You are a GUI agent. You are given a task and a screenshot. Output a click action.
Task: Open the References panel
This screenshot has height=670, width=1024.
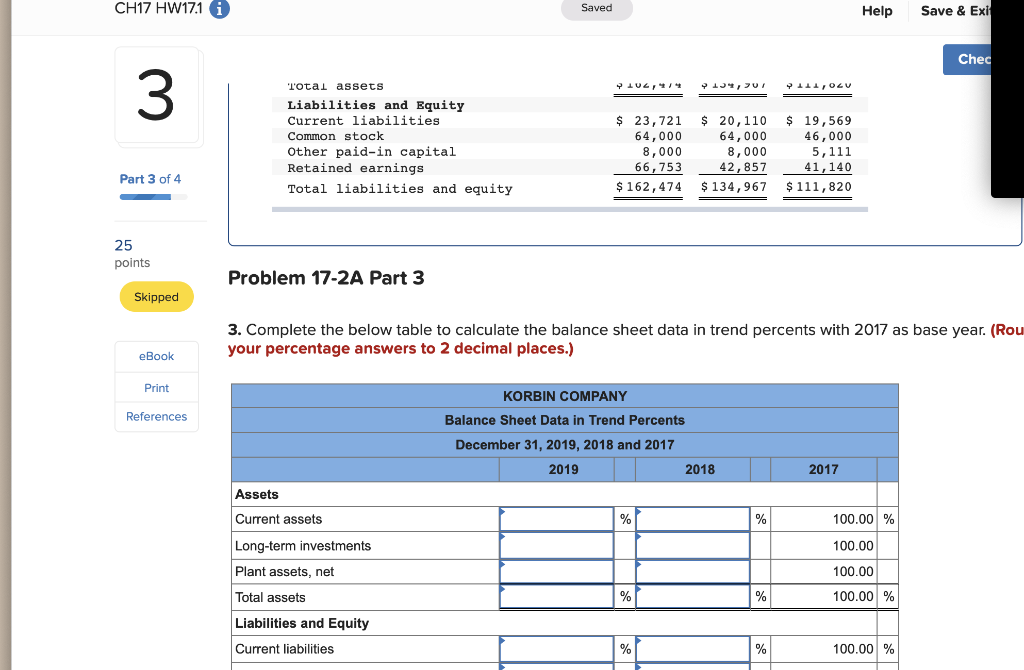156,416
